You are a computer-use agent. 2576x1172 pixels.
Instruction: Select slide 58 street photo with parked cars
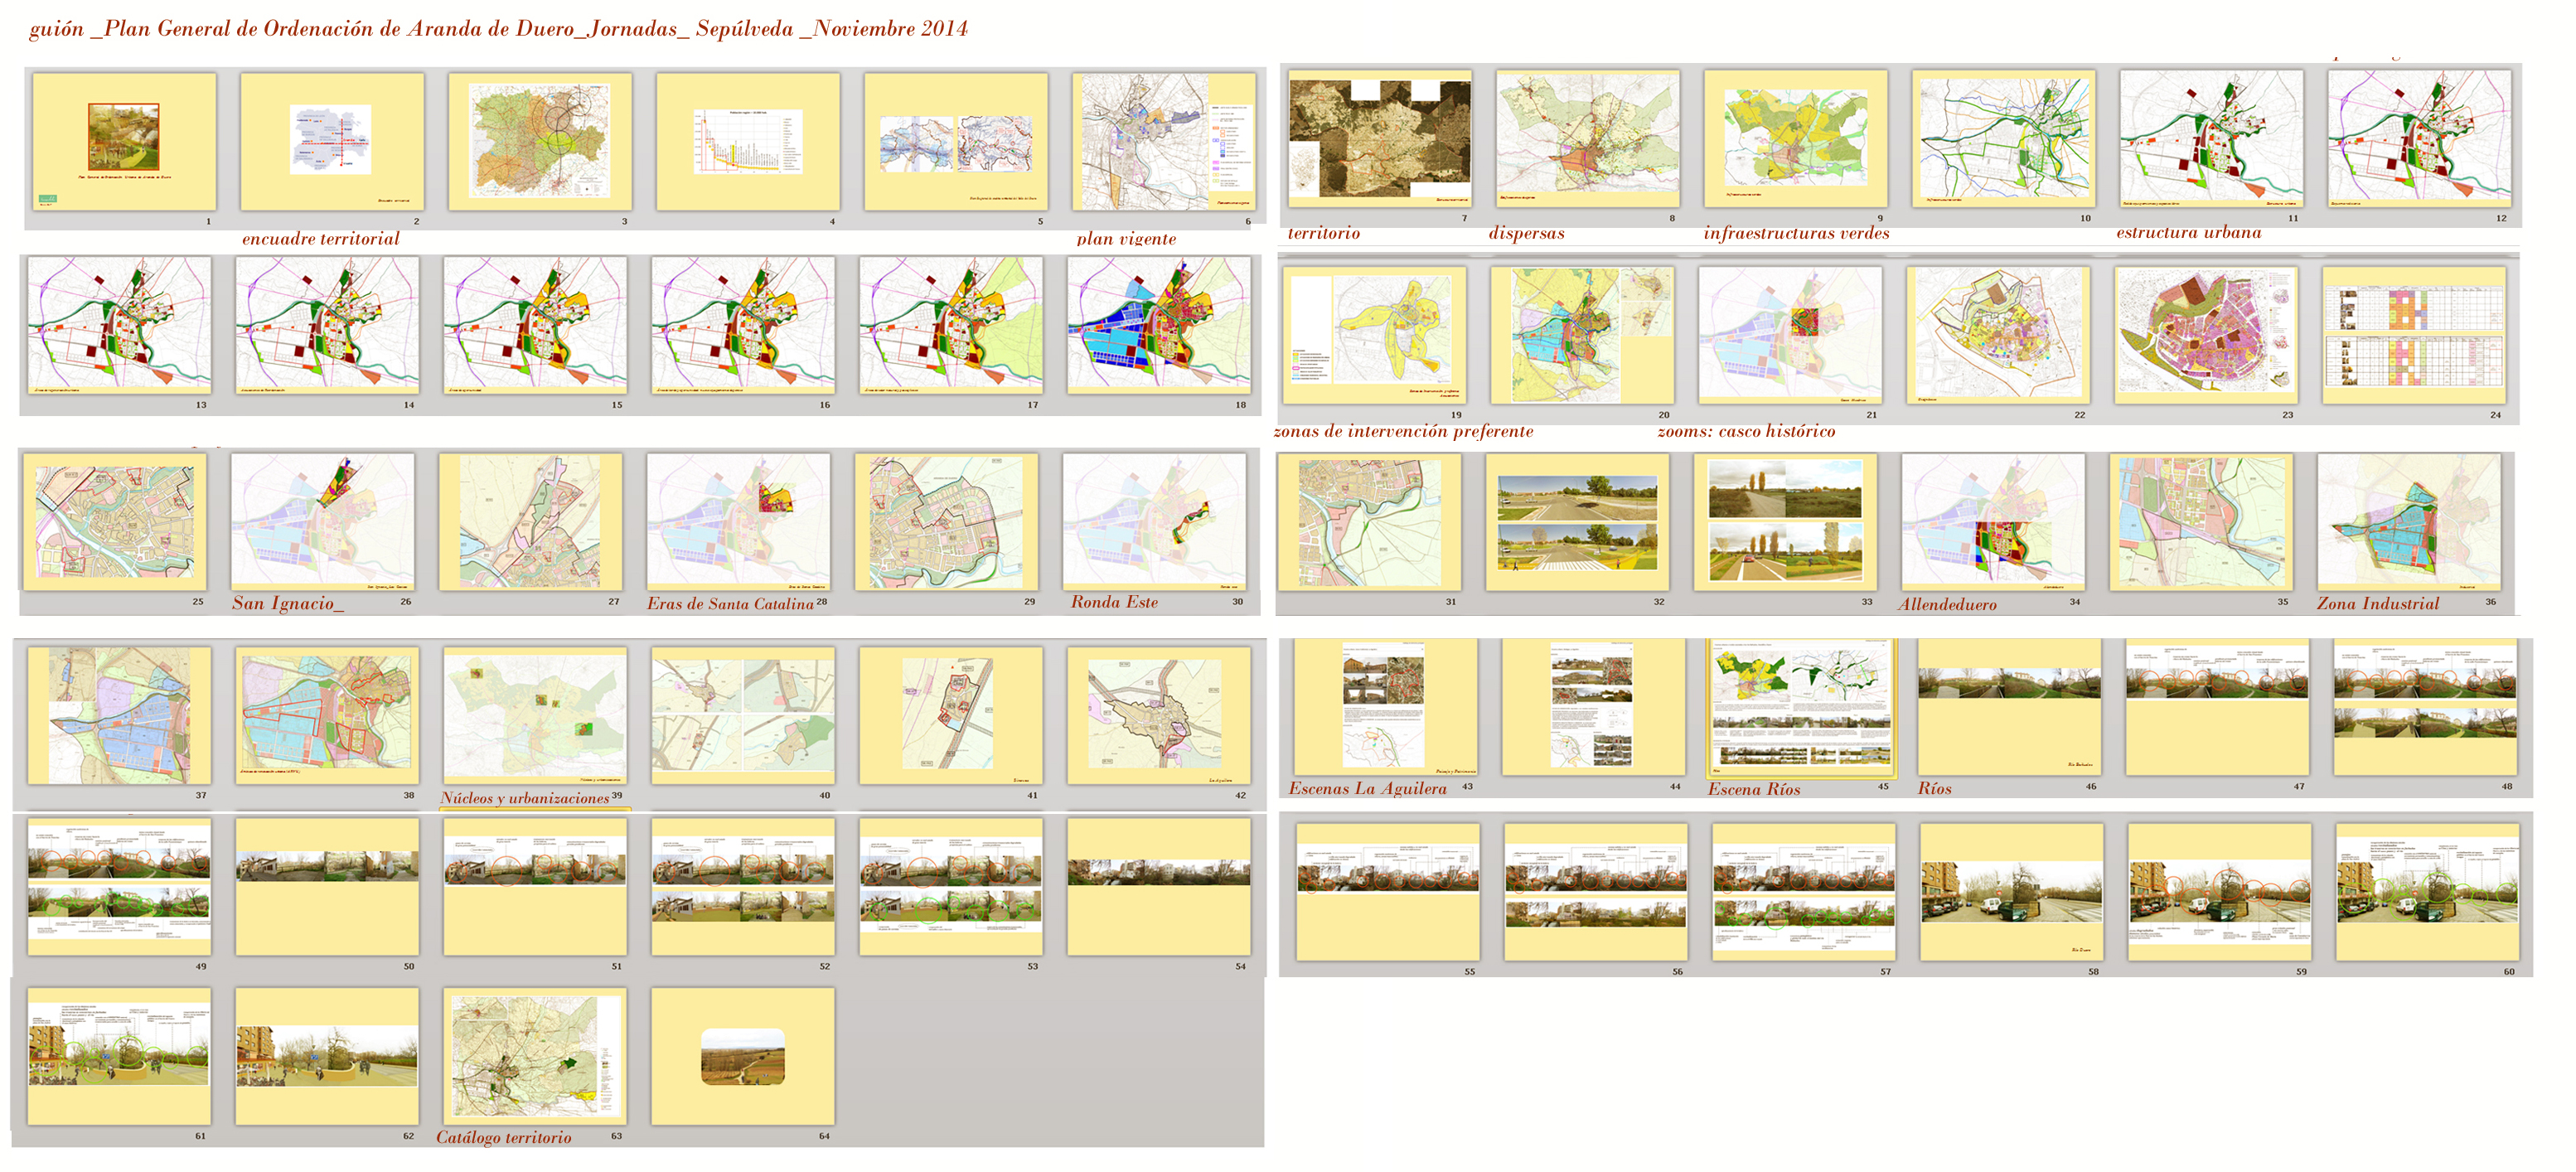[2012, 892]
